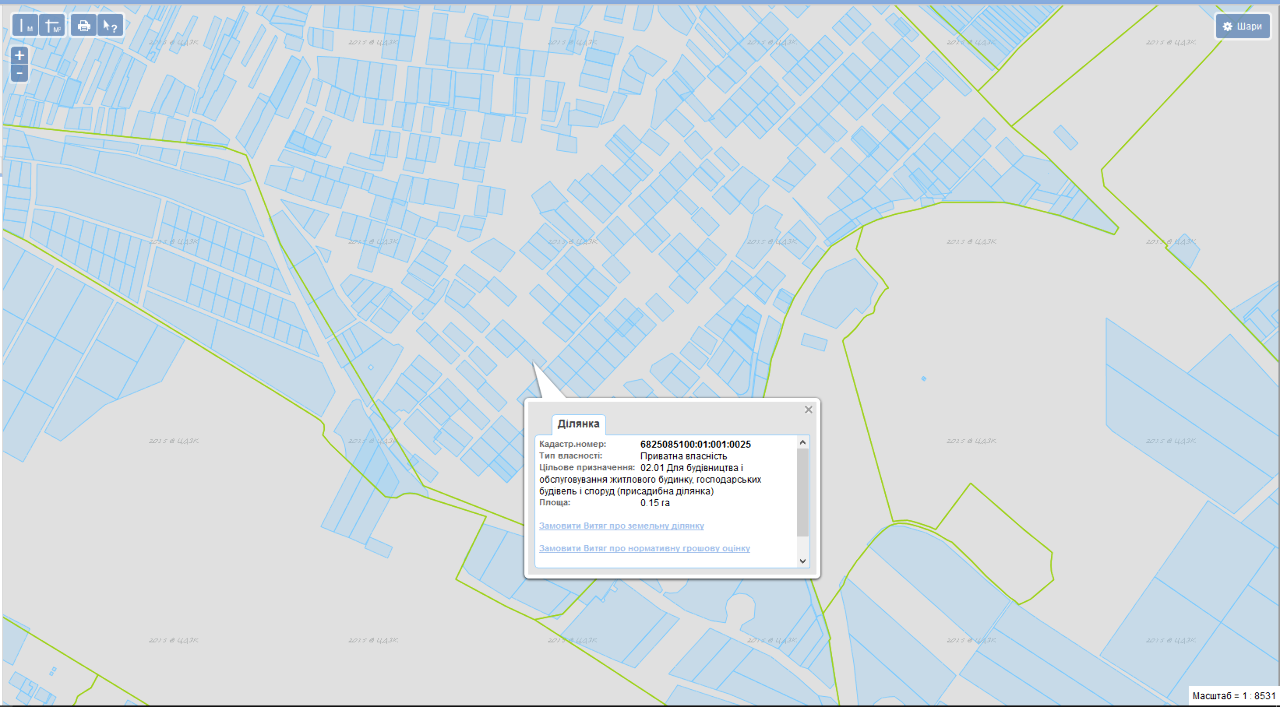Click the Масштаб = 1 : 8531 scale indicator
The height and width of the screenshot is (707, 1280).
pos(1234,695)
